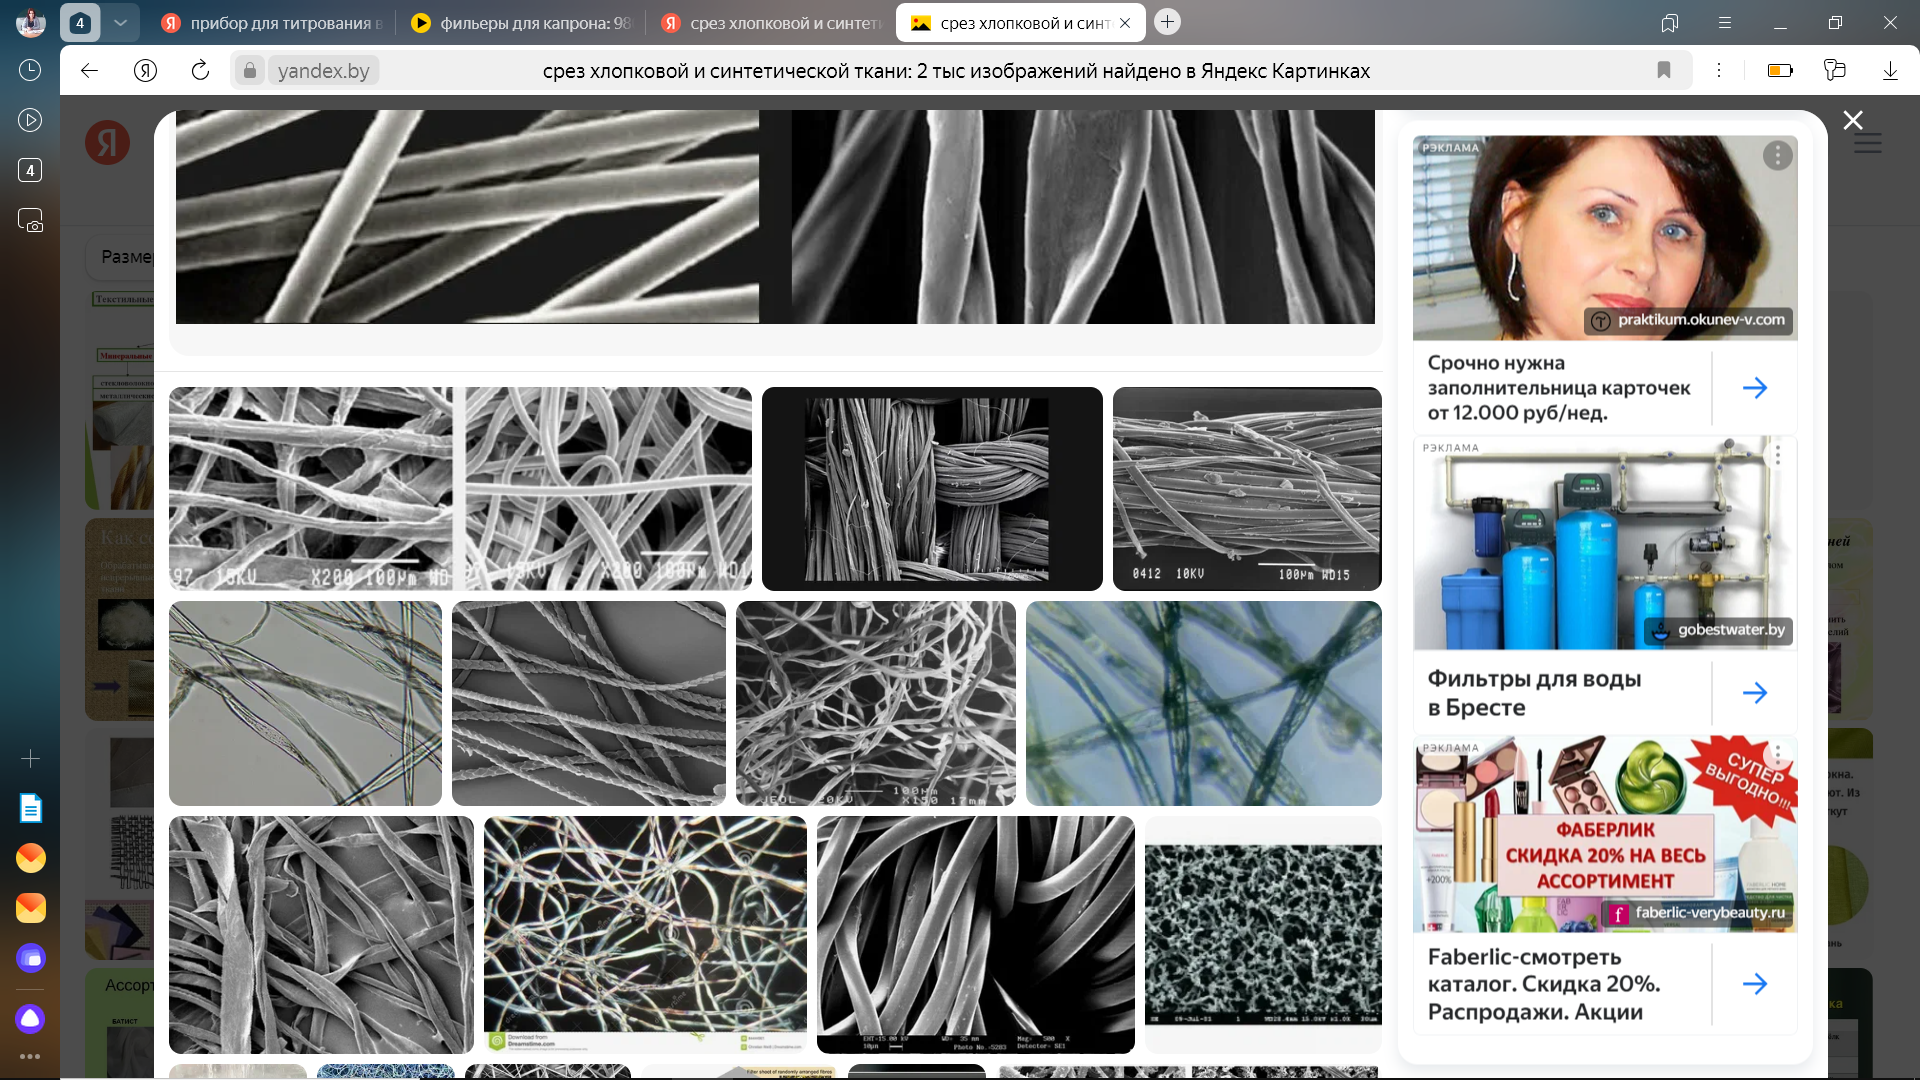Open options menu on the okunev ad
1920x1080 pixels.
point(1777,156)
